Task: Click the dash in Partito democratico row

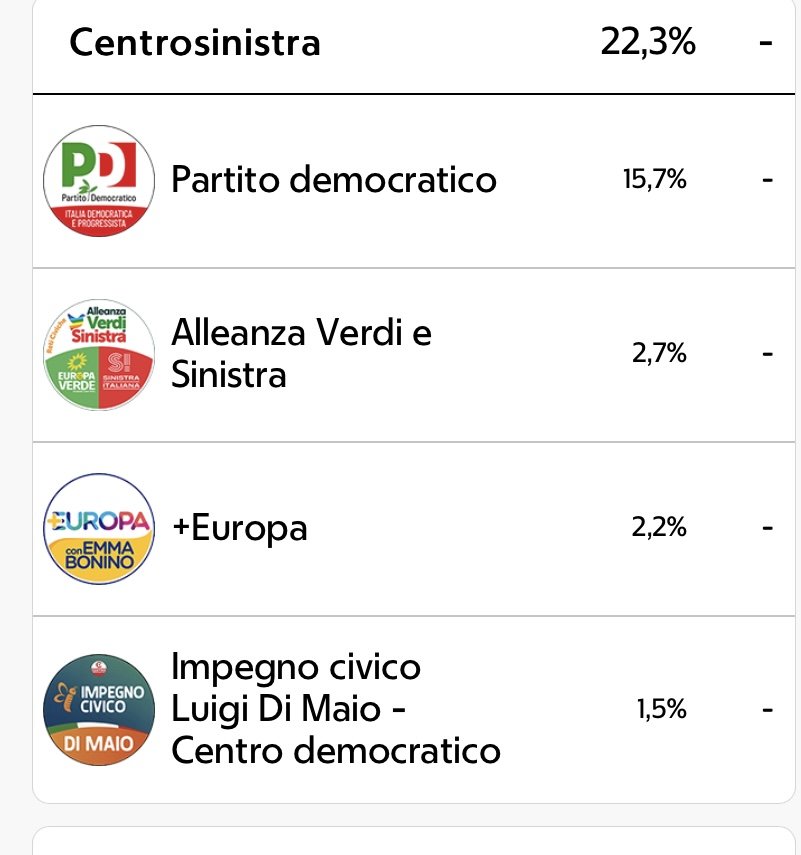Action: [x=767, y=180]
